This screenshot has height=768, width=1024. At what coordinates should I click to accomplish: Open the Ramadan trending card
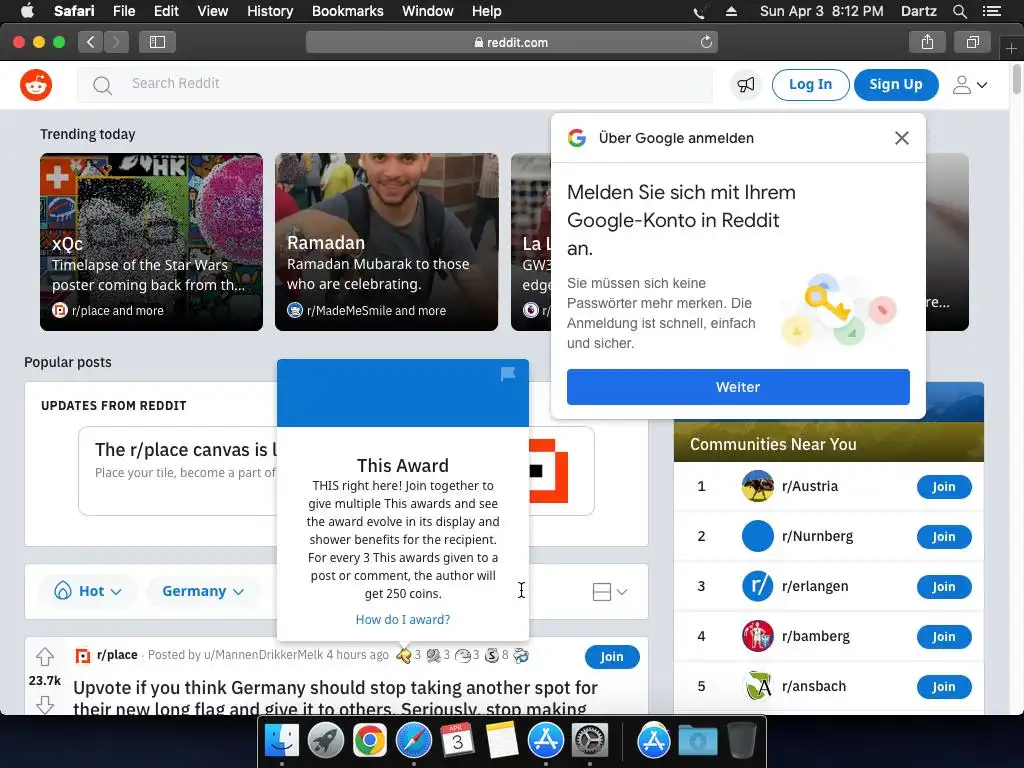pyautogui.click(x=387, y=242)
